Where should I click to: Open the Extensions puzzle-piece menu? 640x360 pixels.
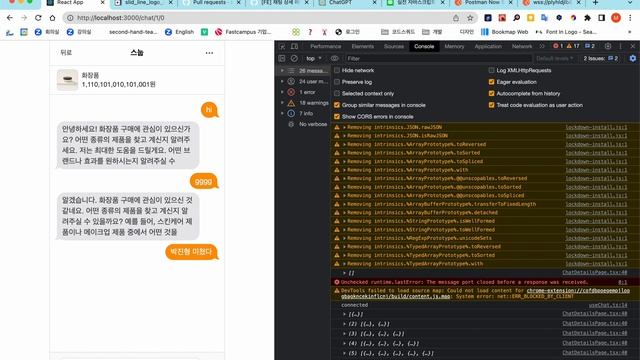click(587, 18)
